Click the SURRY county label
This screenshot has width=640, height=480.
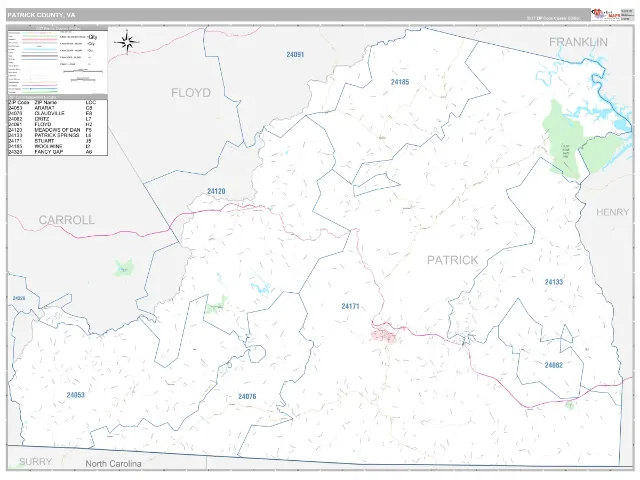36,462
